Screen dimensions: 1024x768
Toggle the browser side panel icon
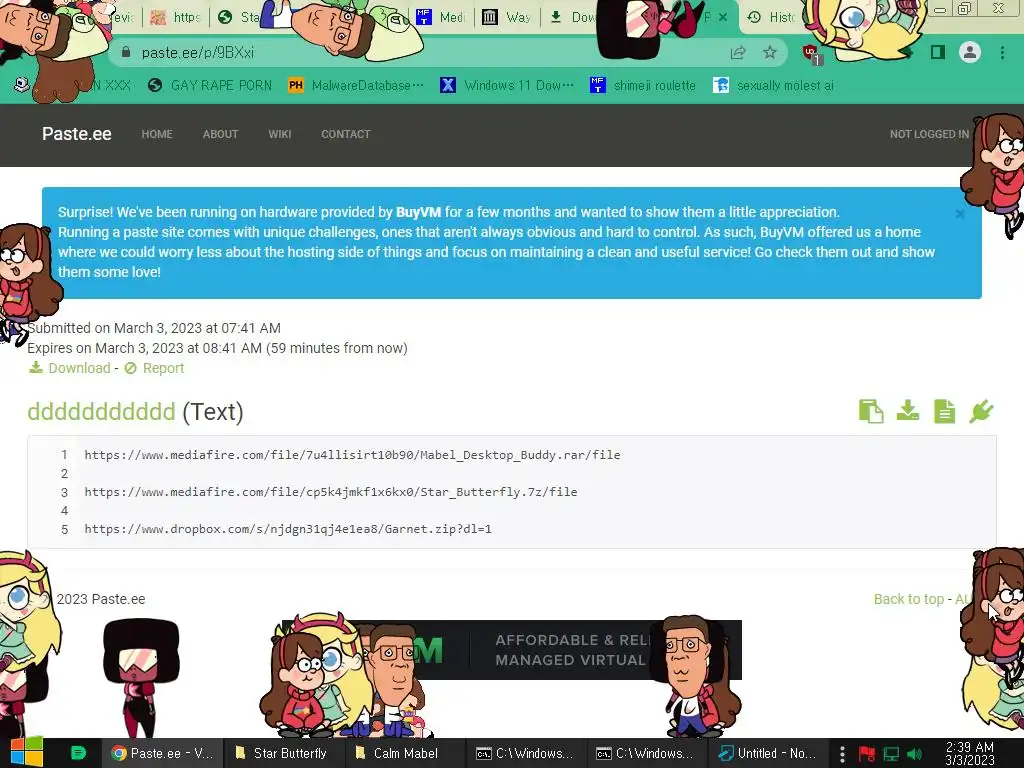[938, 52]
